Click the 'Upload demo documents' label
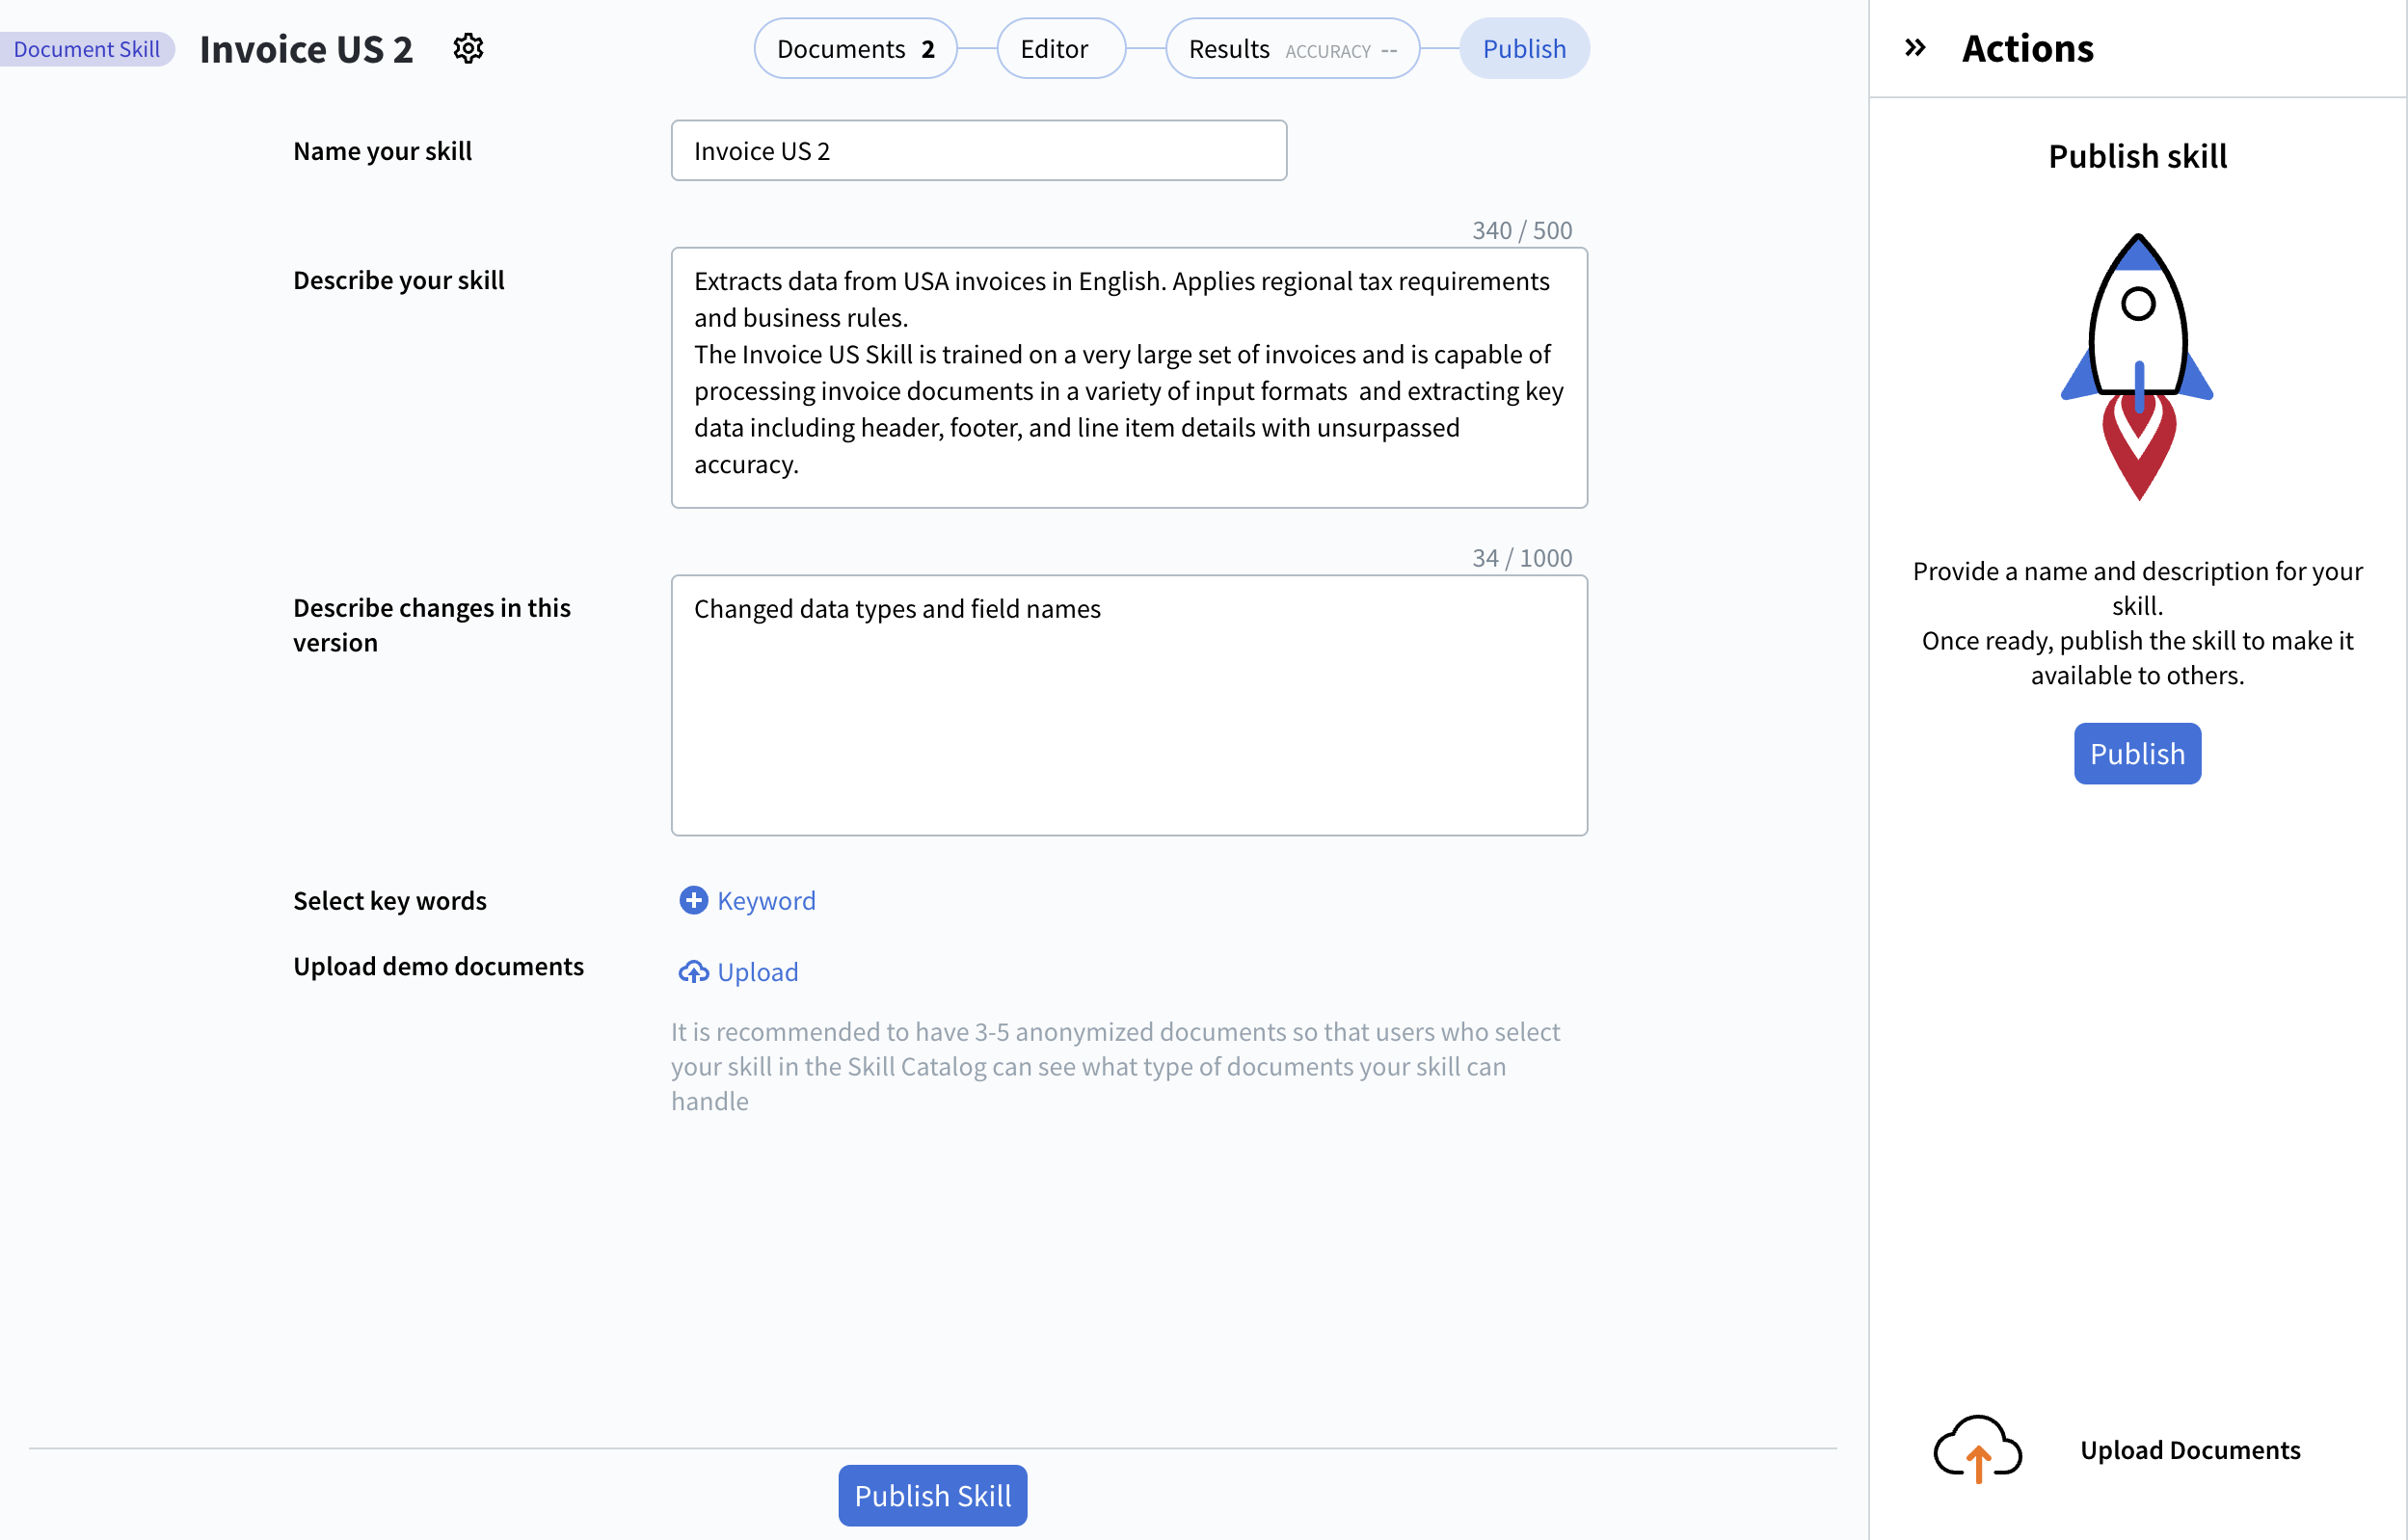 coord(438,965)
